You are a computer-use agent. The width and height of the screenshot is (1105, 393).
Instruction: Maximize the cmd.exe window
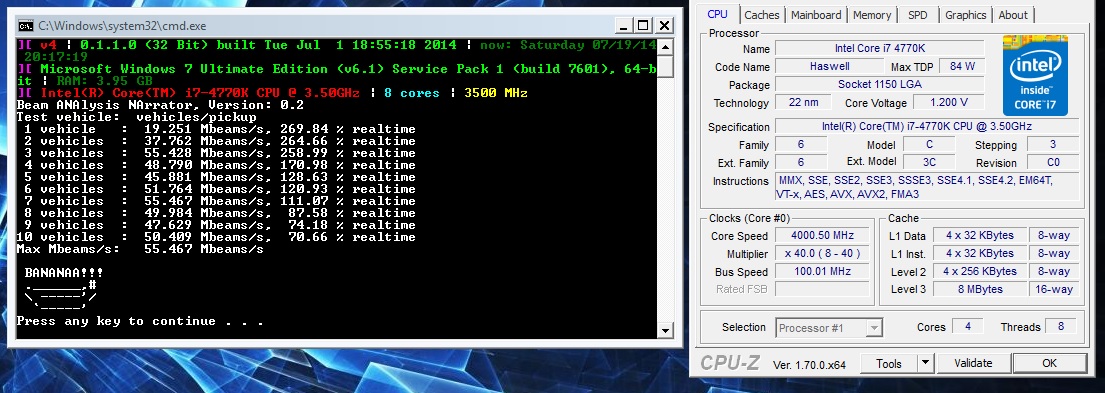pyautogui.click(x=643, y=26)
